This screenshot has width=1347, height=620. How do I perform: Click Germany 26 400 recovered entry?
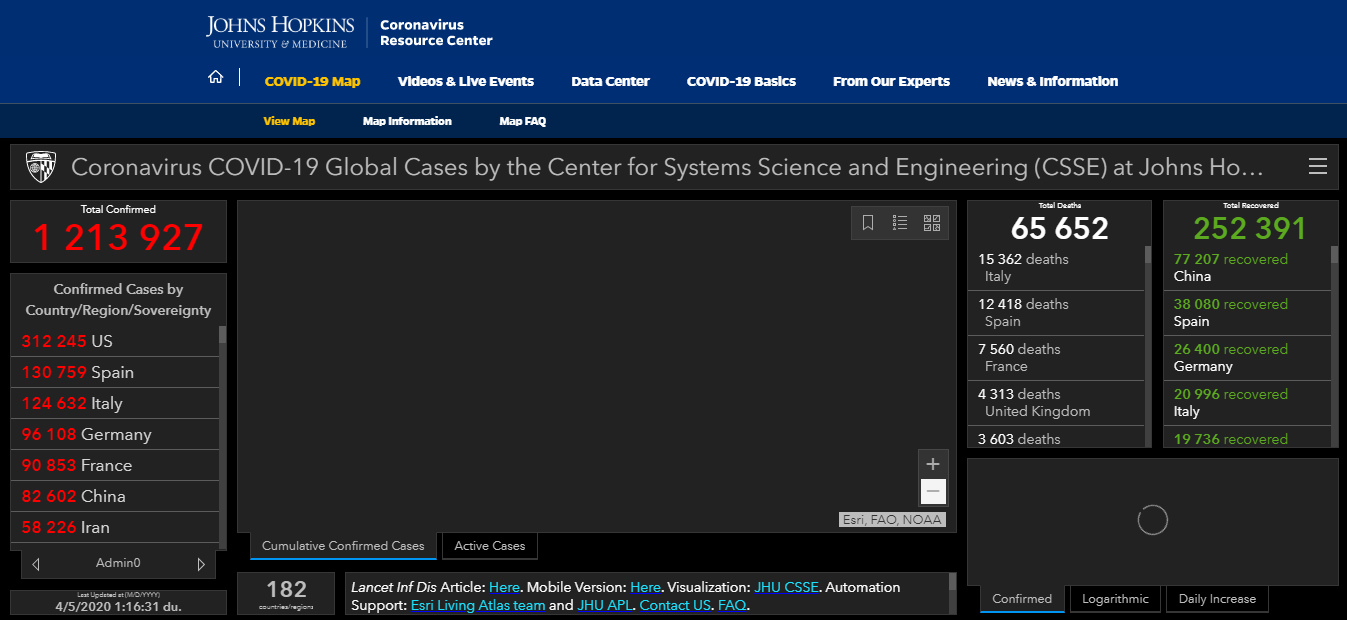[x=1247, y=358]
